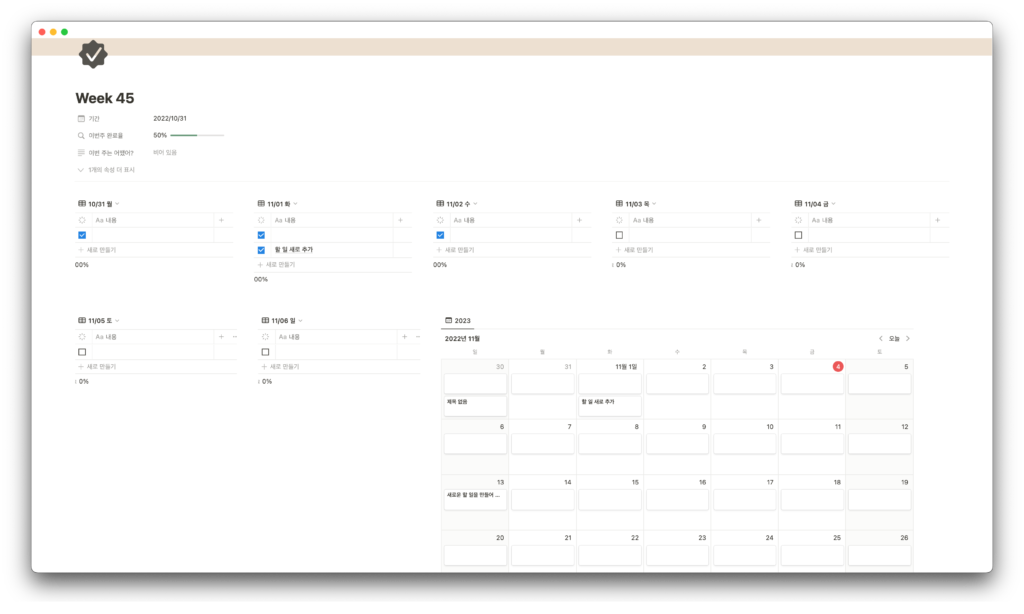
Task: Click the verified checkmark page icon
Action: pos(93,54)
